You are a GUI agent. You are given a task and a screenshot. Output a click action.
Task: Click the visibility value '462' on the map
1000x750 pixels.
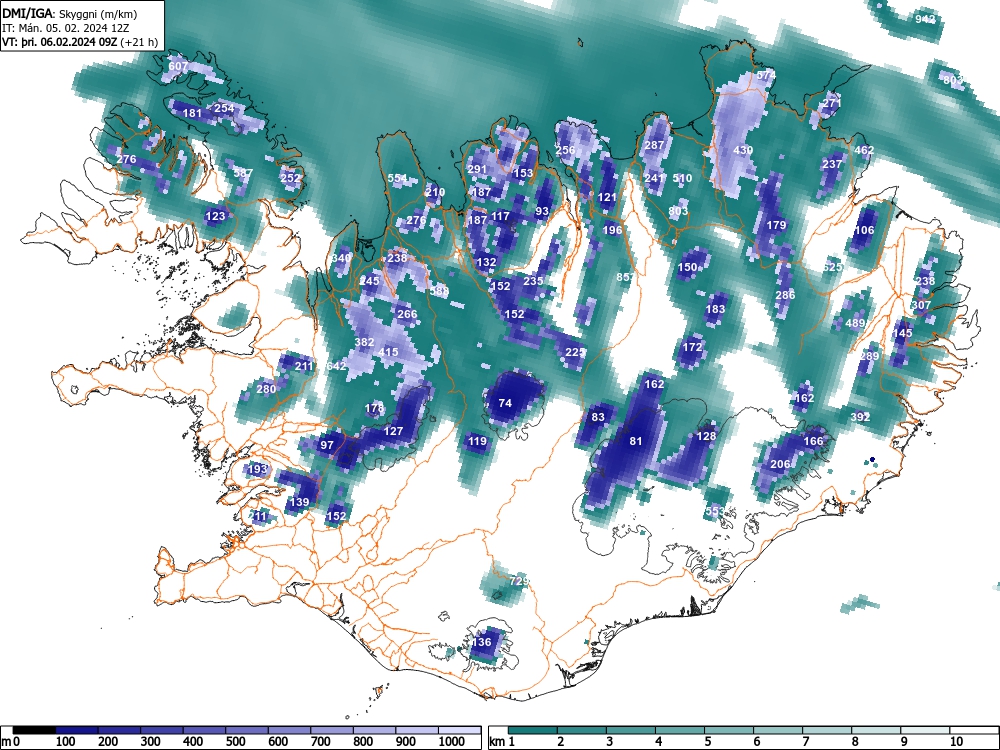click(864, 150)
